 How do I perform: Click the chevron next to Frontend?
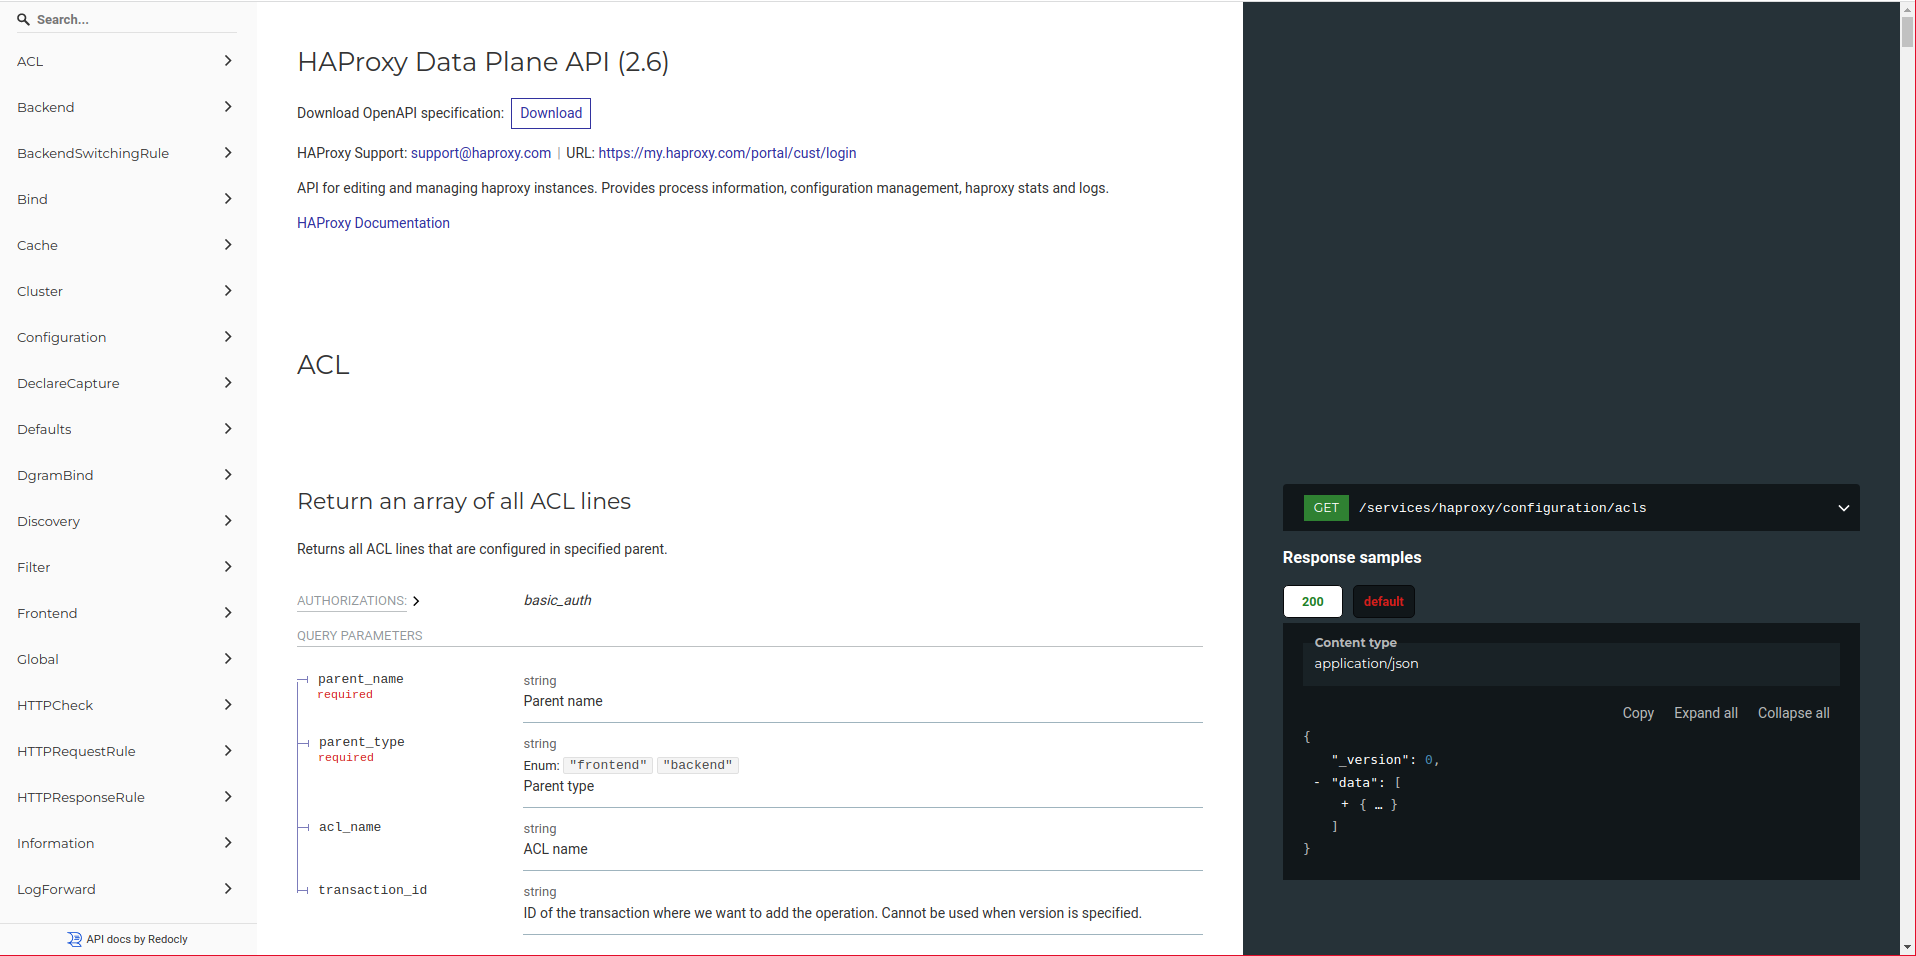click(x=228, y=613)
